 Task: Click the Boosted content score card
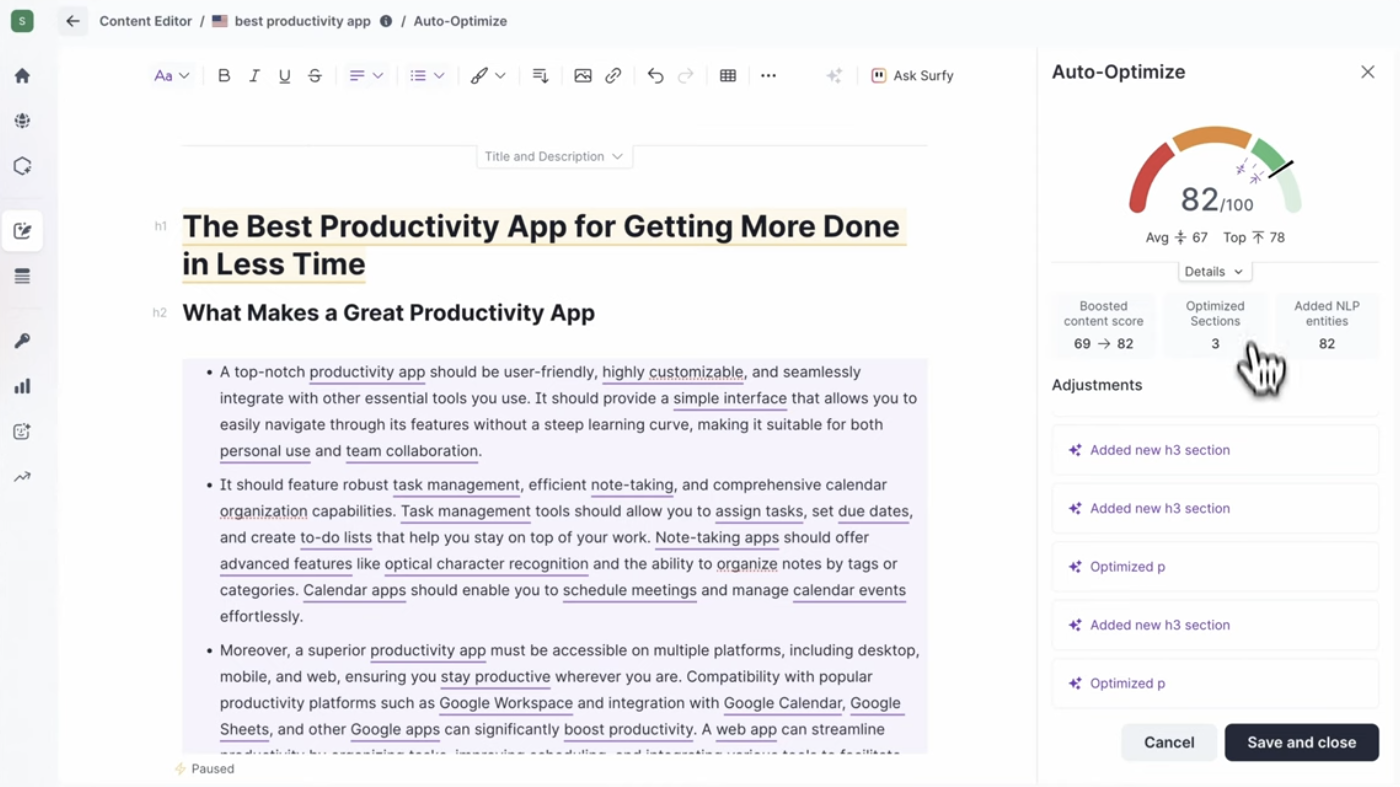1103,325
